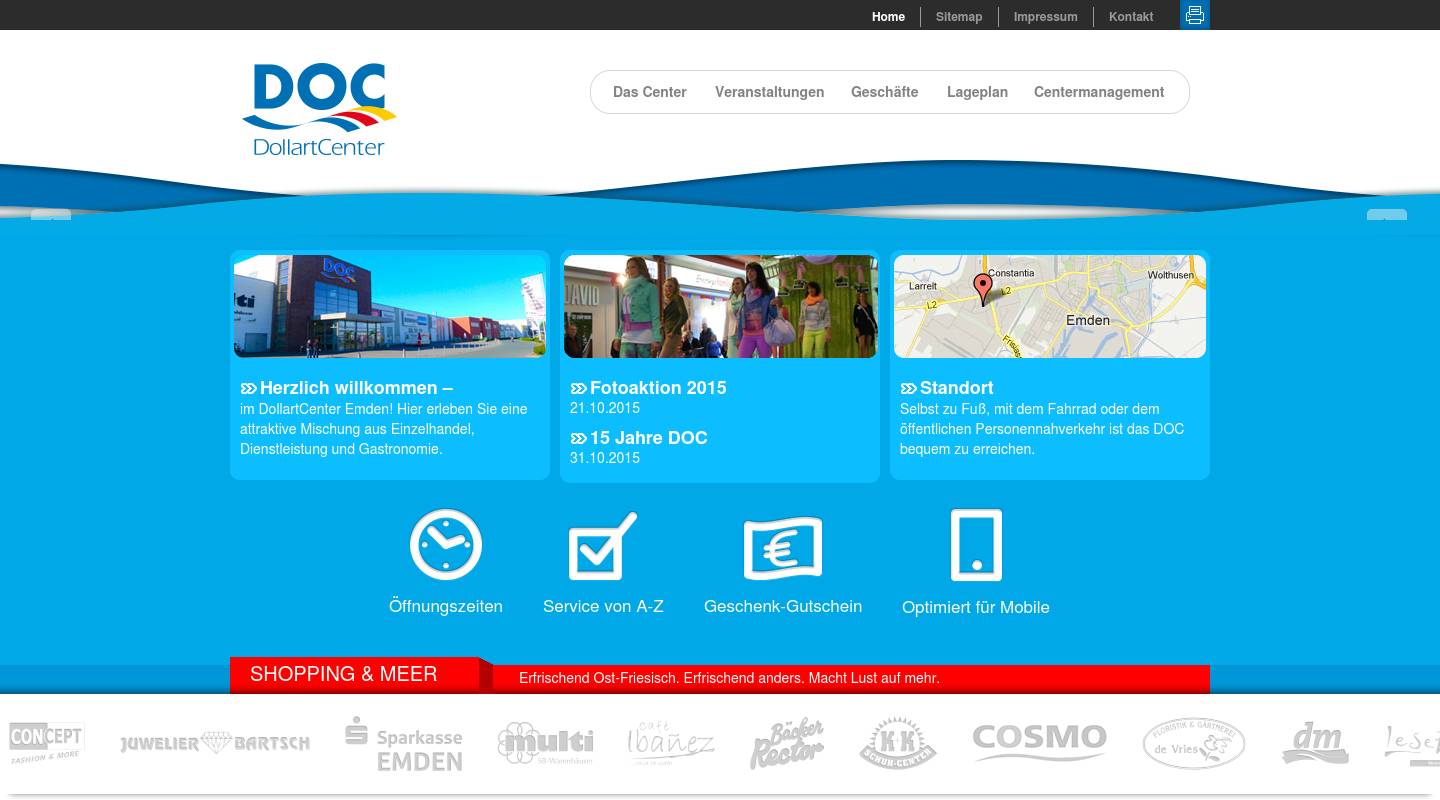
Task: Open the Impressum page
Action: 1045,16
